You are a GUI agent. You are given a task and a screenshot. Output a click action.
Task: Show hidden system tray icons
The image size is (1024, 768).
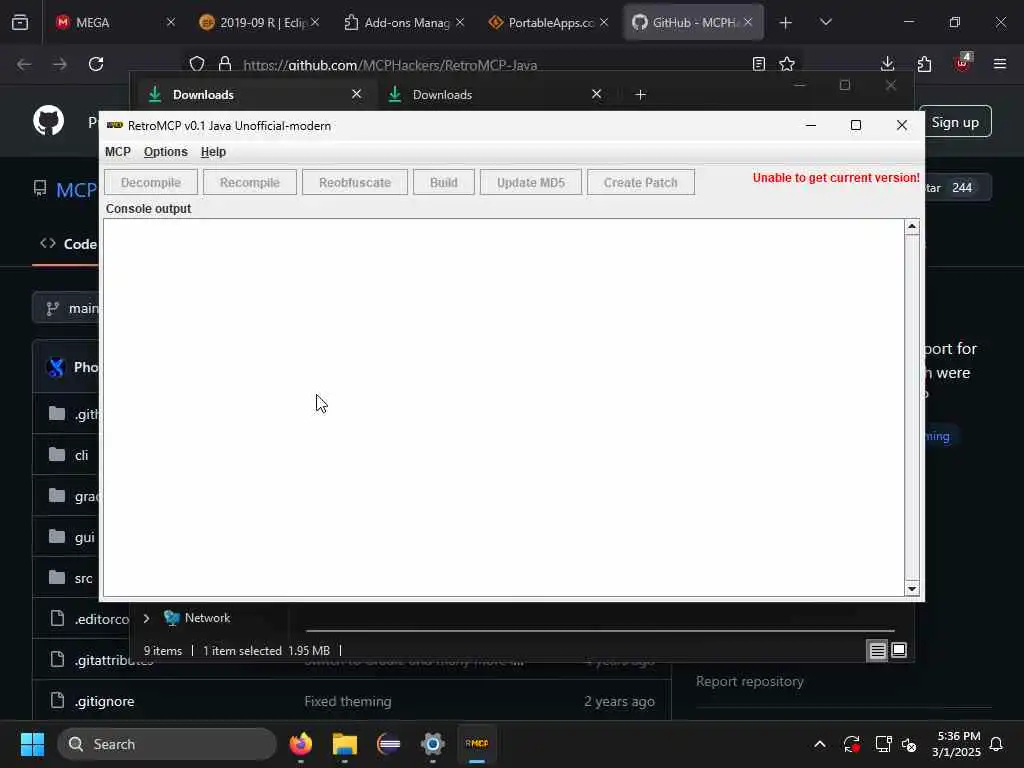(x=820, y=744)
